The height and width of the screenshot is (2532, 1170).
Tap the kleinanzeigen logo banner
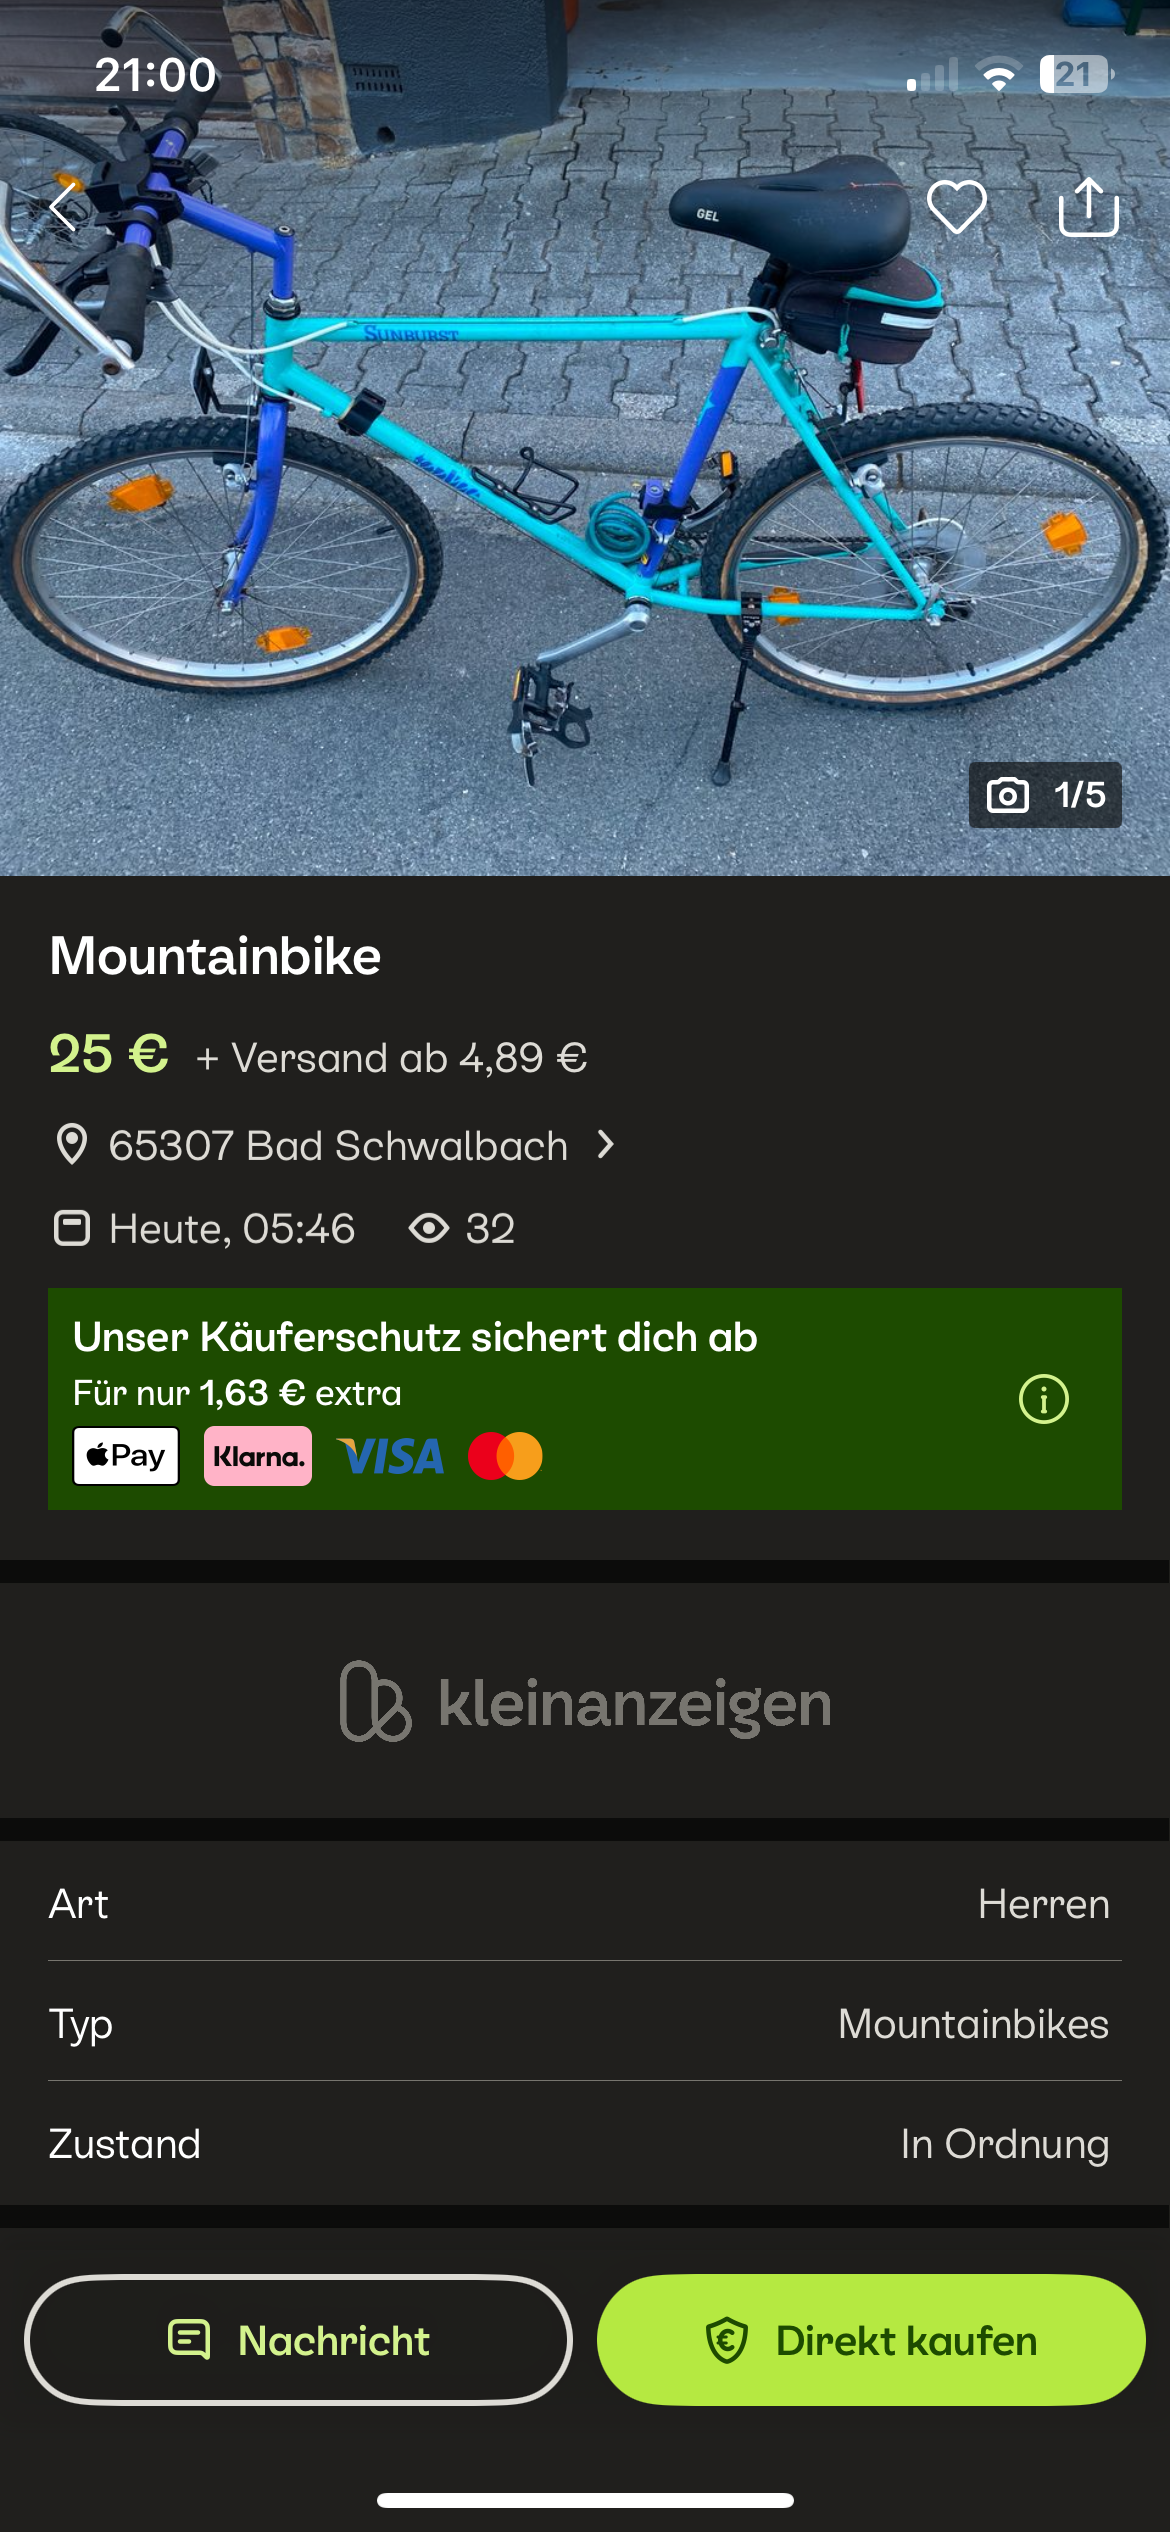click(x=585, y=1702)
